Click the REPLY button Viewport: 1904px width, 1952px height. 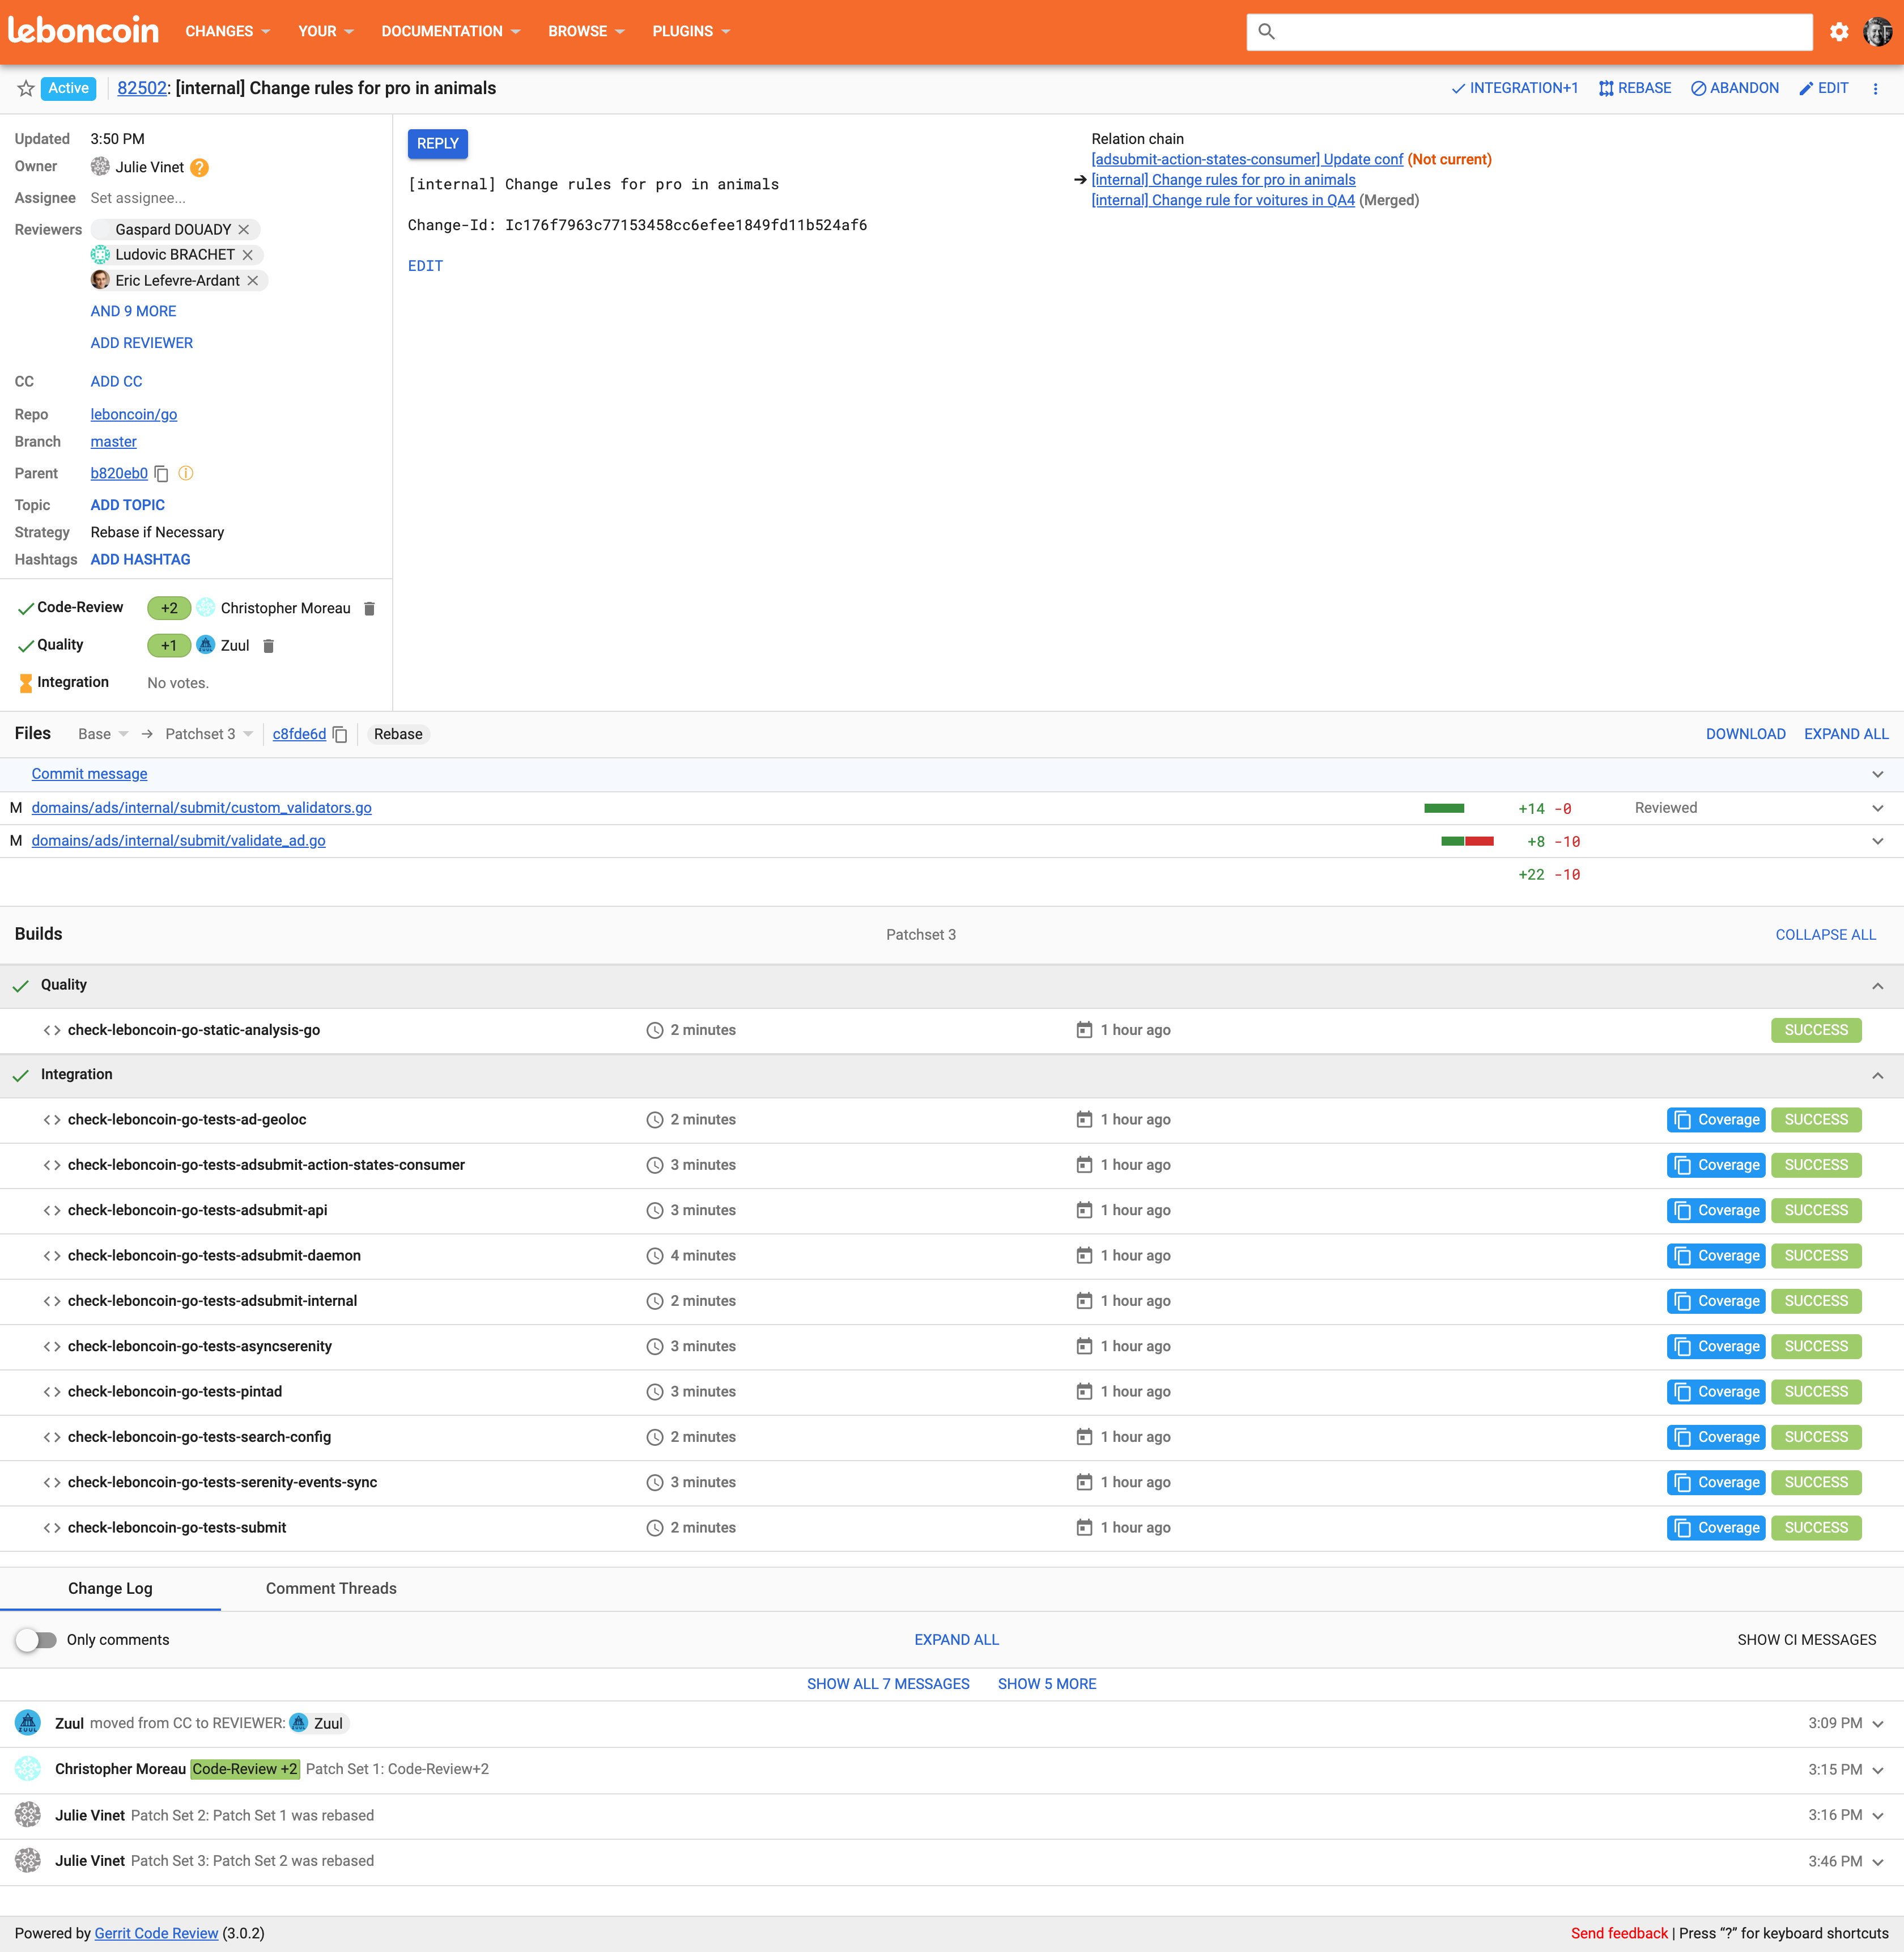pyautogui.click(x=437, y=144)
